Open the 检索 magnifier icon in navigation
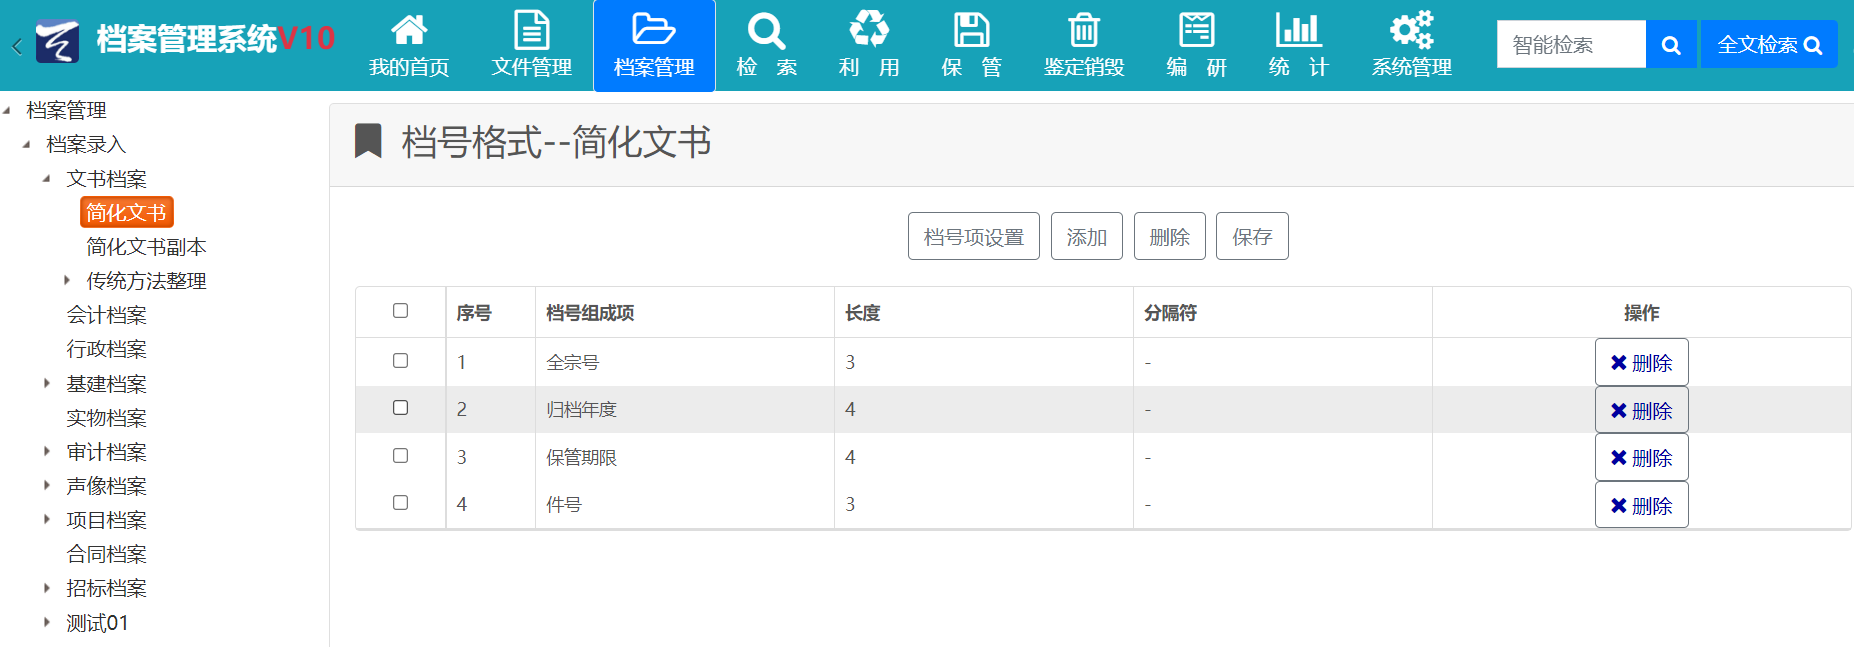Image resolution: width=1854 pixels, height=647 pixels. click(x=766, y=31)
